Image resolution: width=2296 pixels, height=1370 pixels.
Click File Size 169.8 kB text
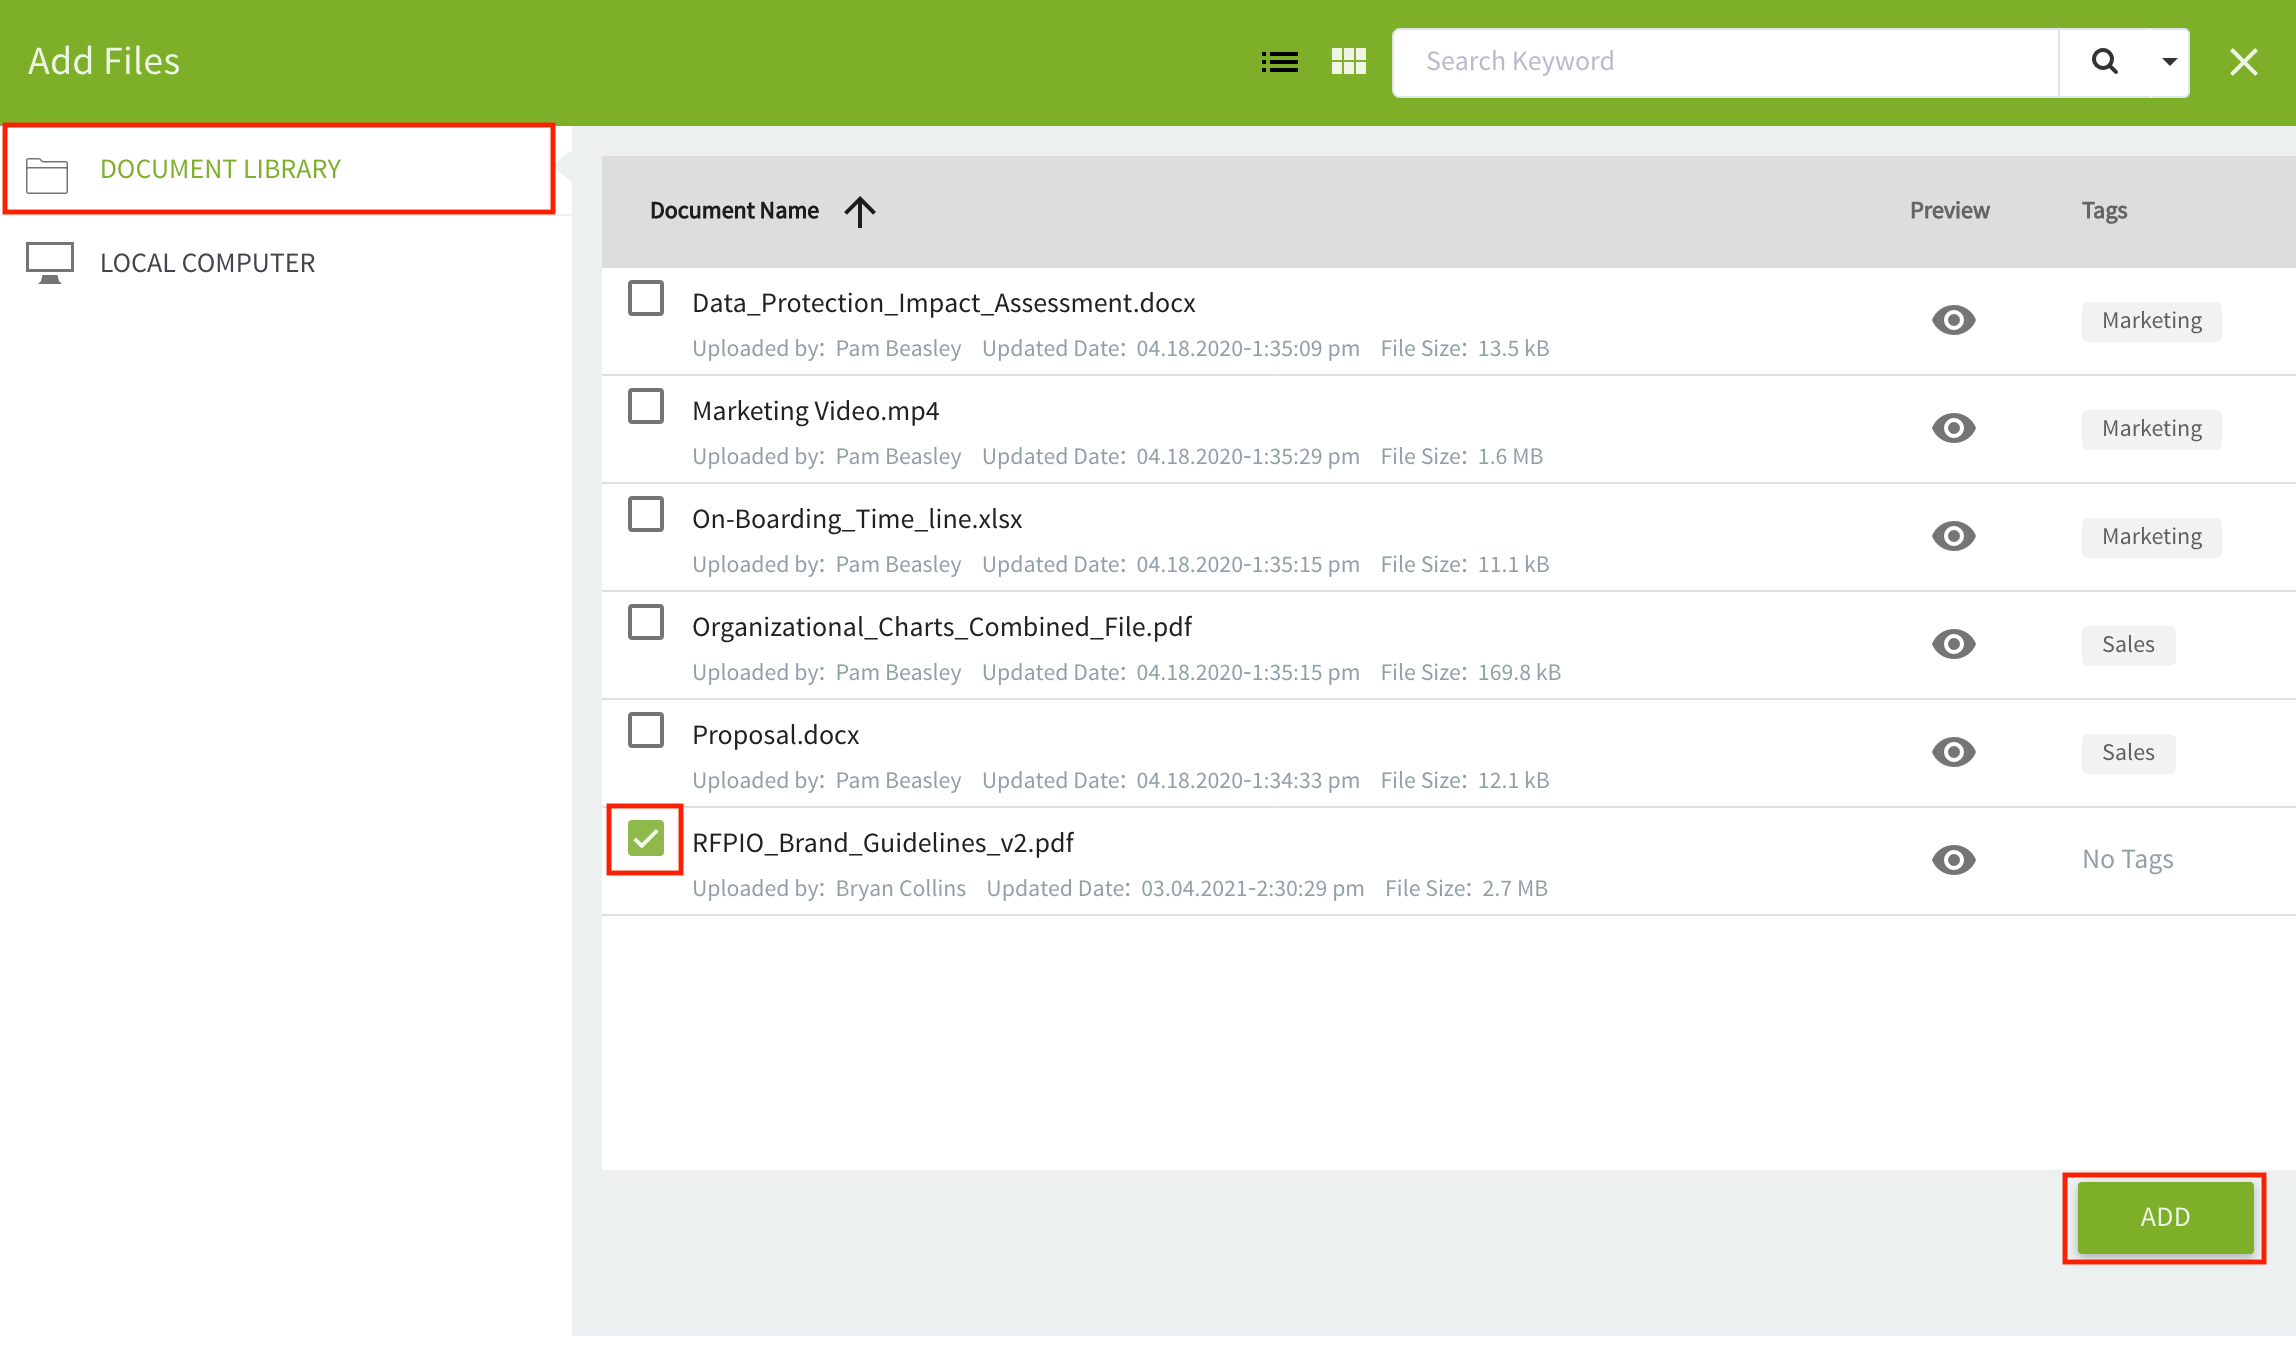1471,673
